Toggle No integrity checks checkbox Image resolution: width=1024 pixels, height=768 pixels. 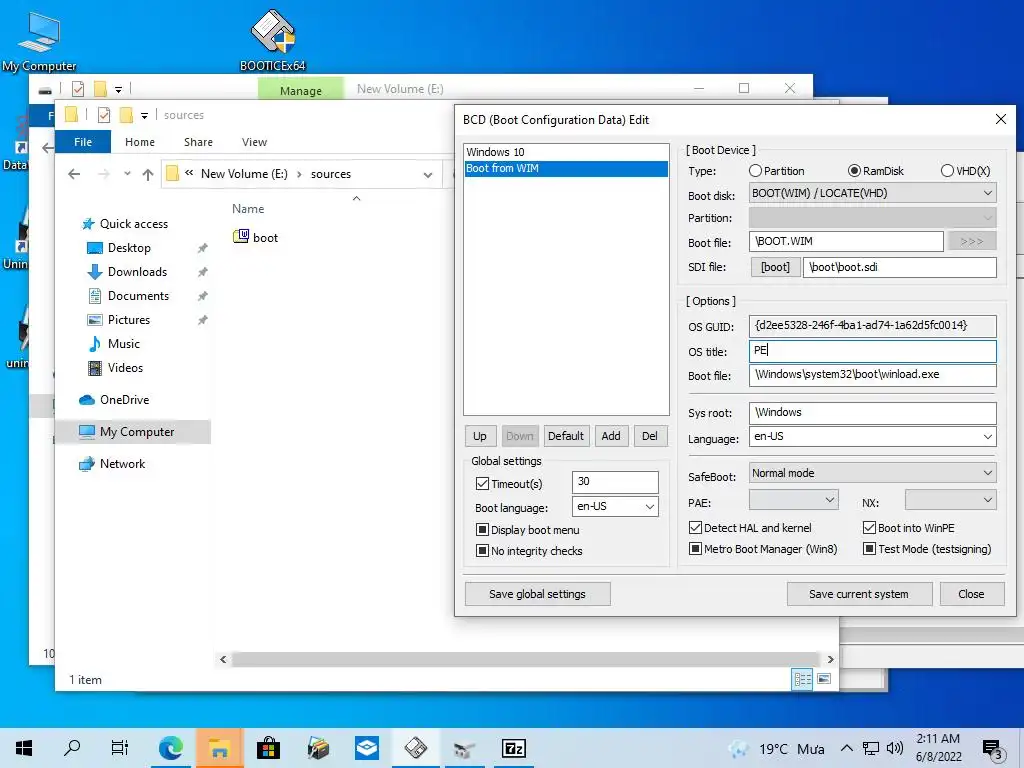tap(483, 551)
